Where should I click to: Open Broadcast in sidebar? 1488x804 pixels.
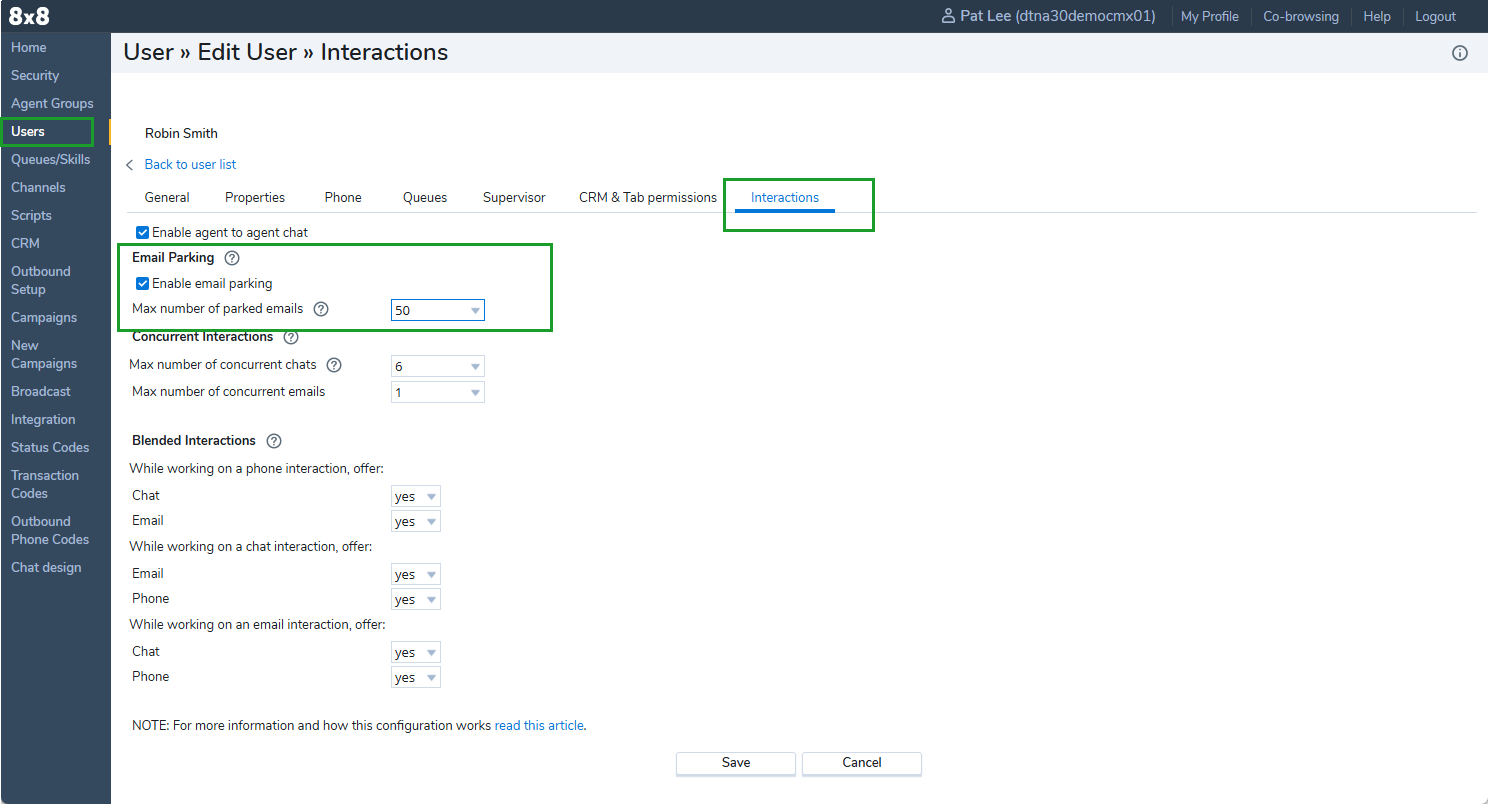coord(41,392)
